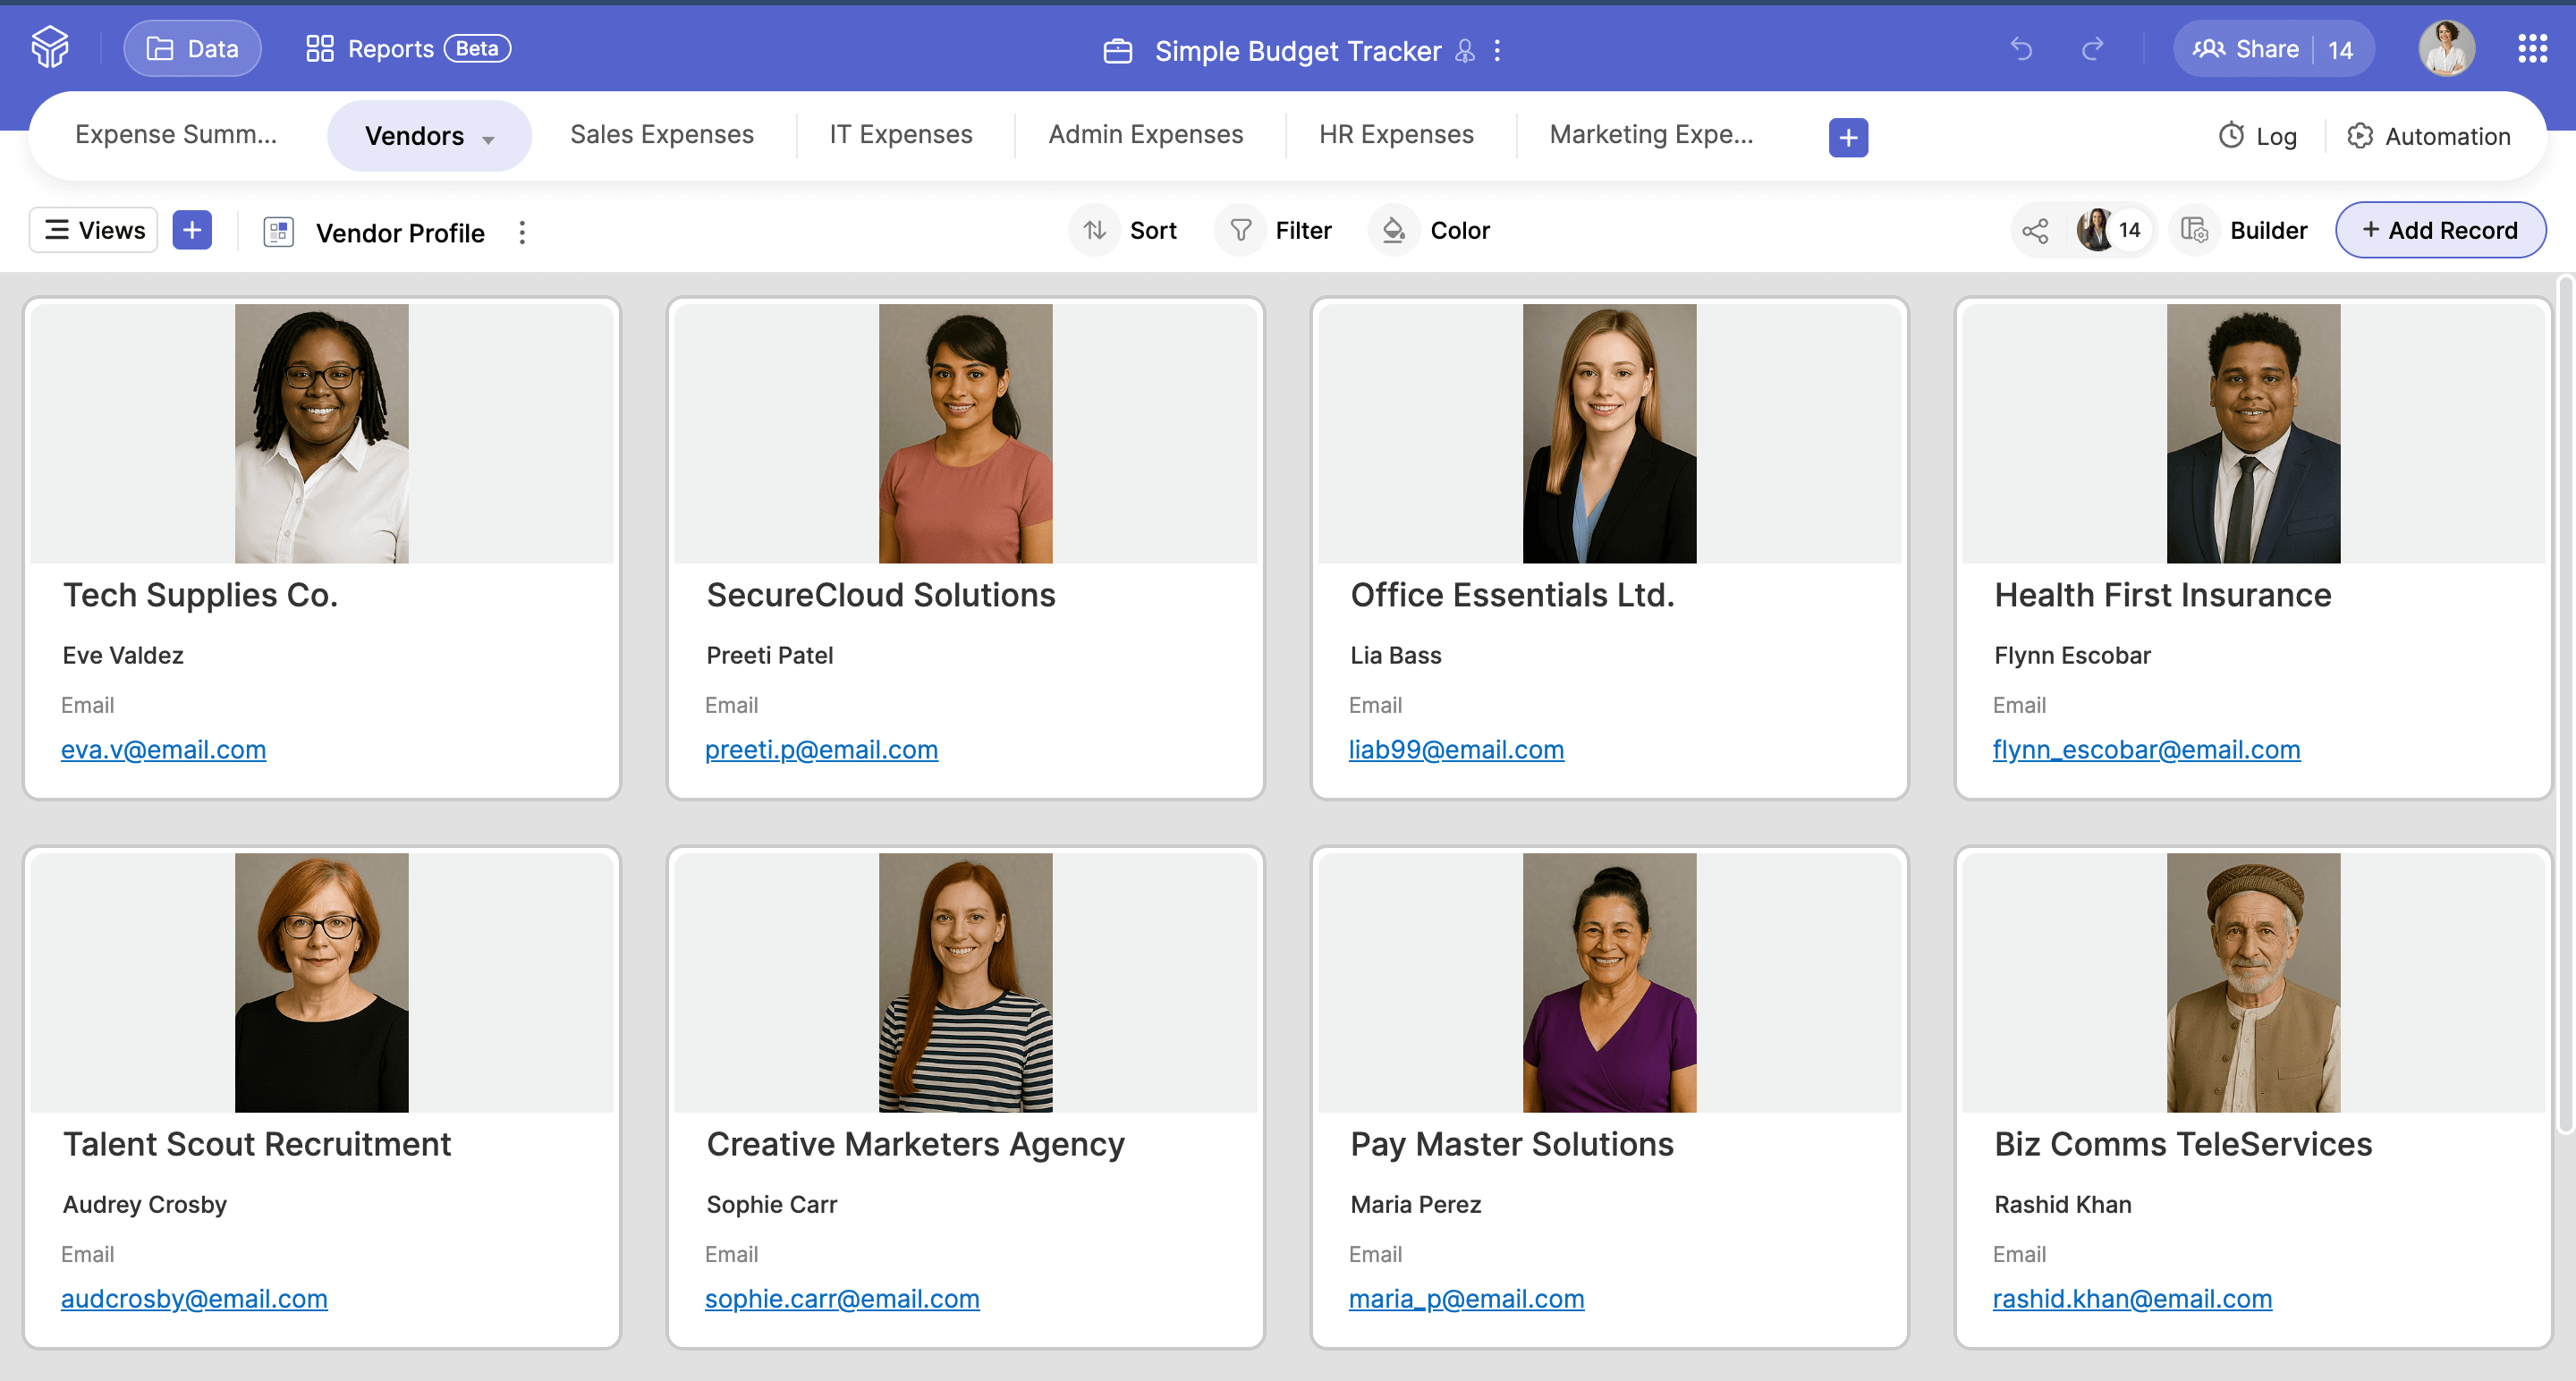Image resolution: width=2576 pixels, height=1381 pixels.
Task: Click the share view icon
Action: tap(2035, 231)
